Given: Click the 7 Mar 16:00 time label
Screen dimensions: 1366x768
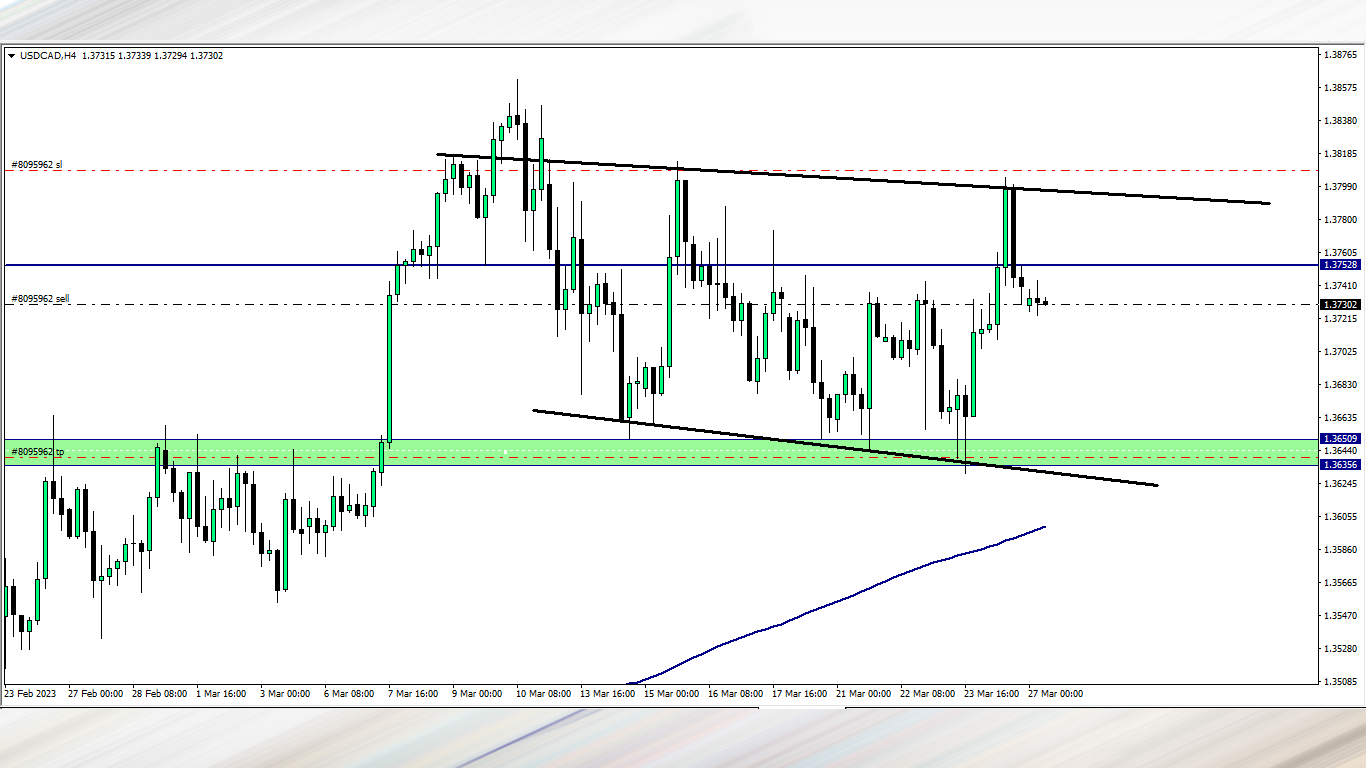Looking at the screenshot, I should [413, 693].
